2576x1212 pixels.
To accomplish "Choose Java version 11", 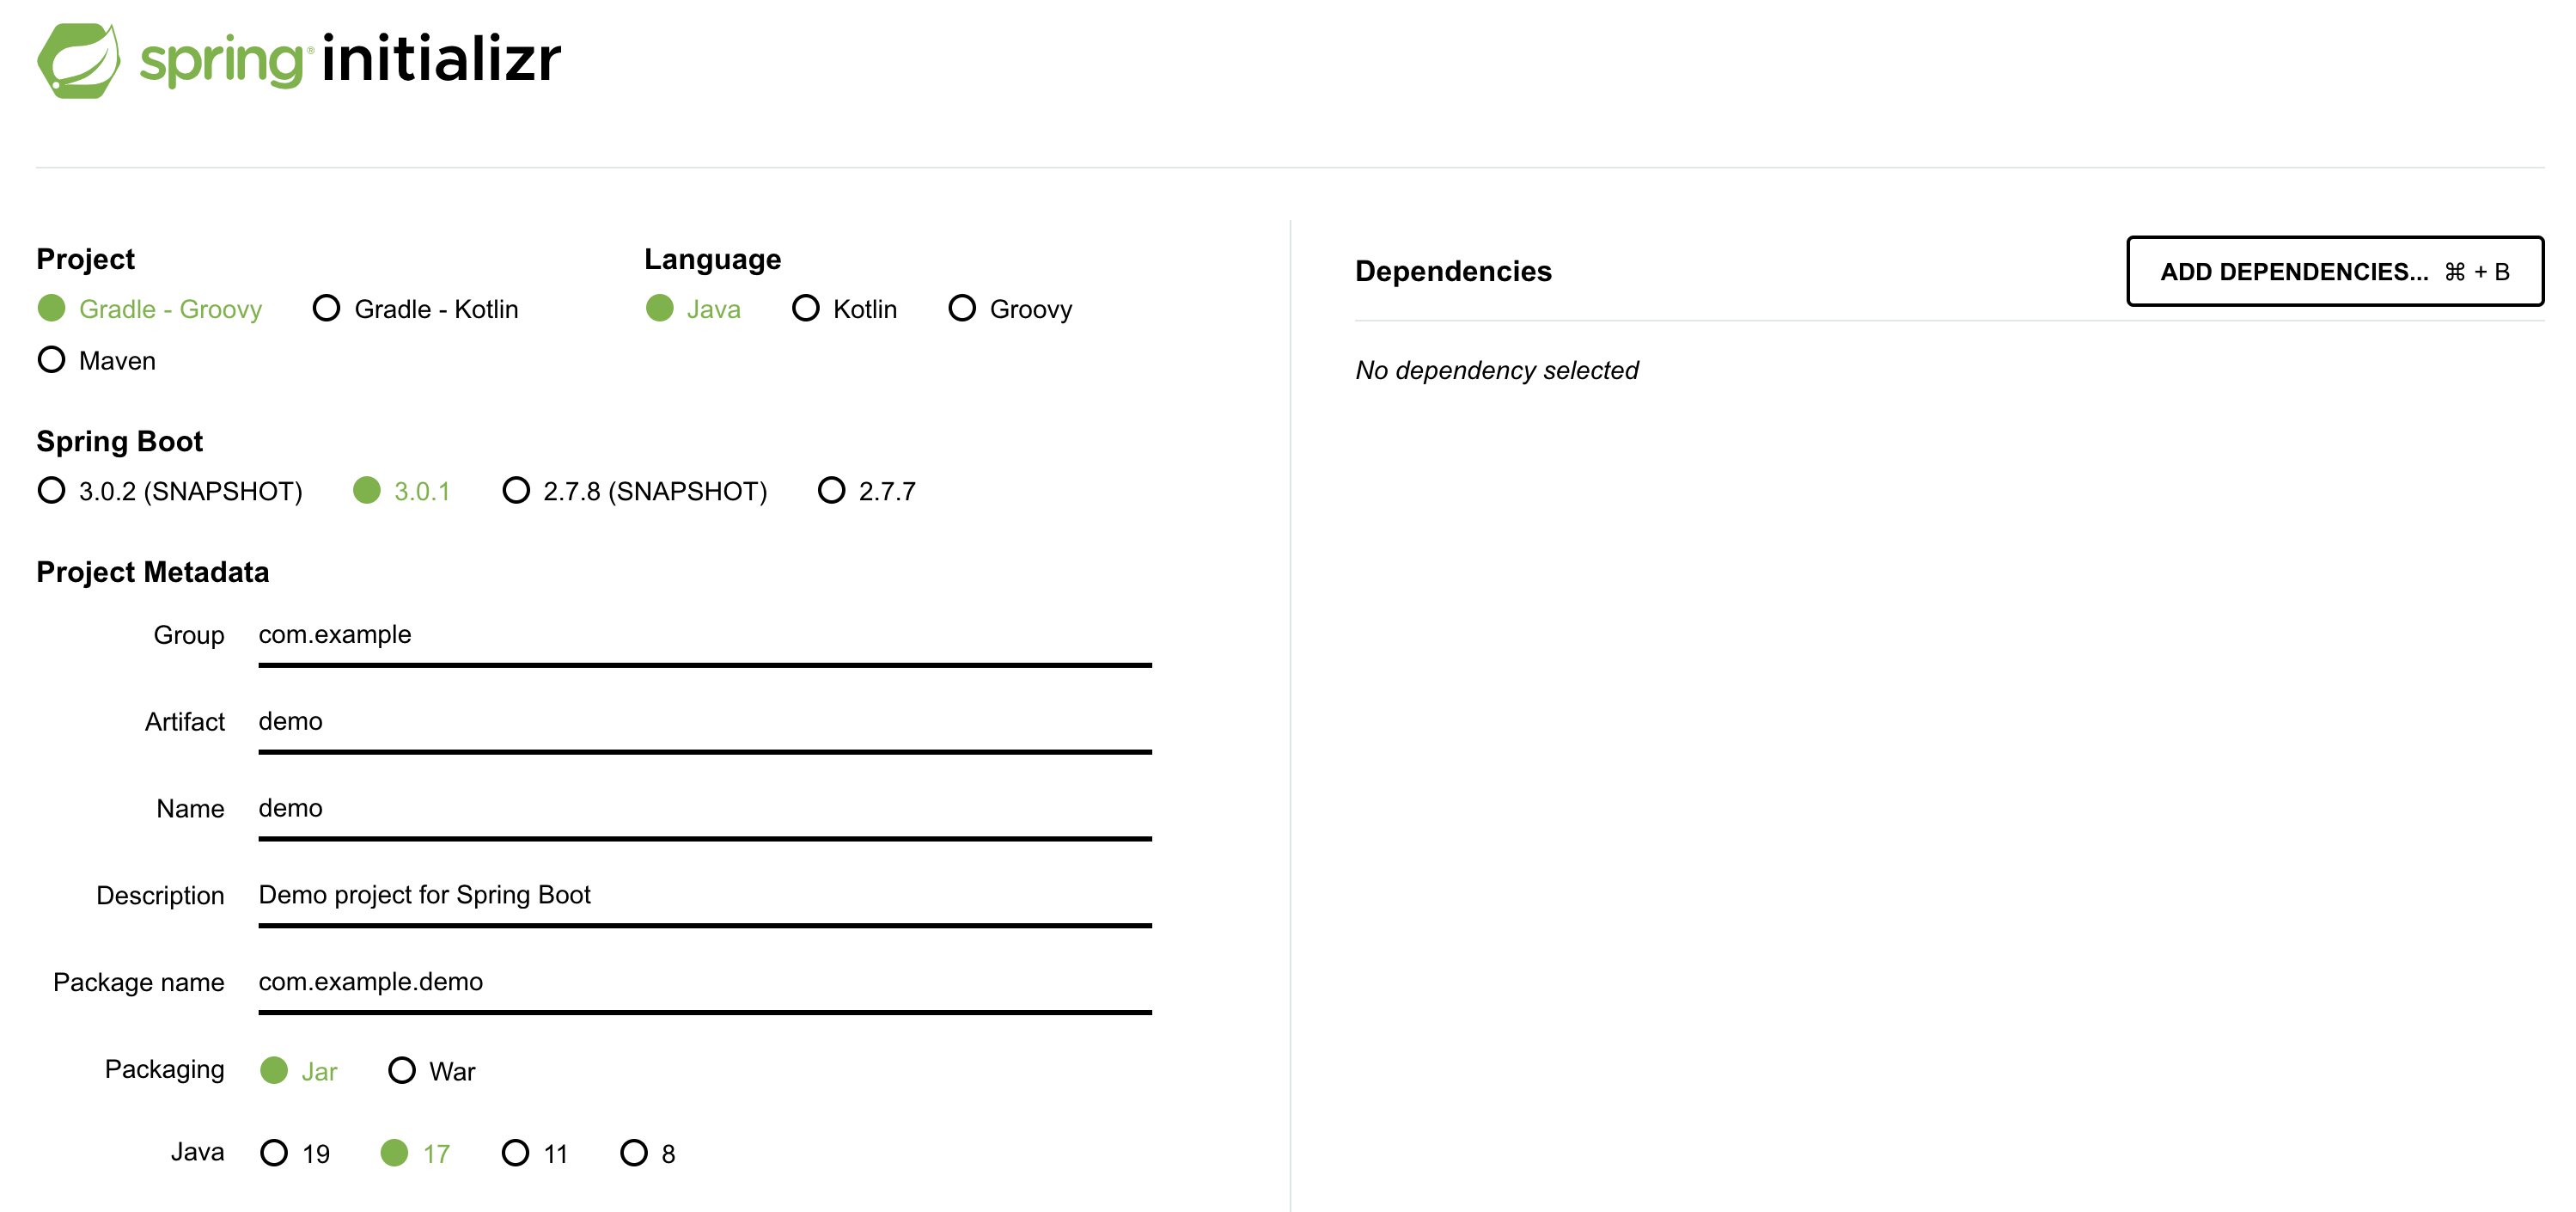I will pyautogui.click(x=515, y=1153).
